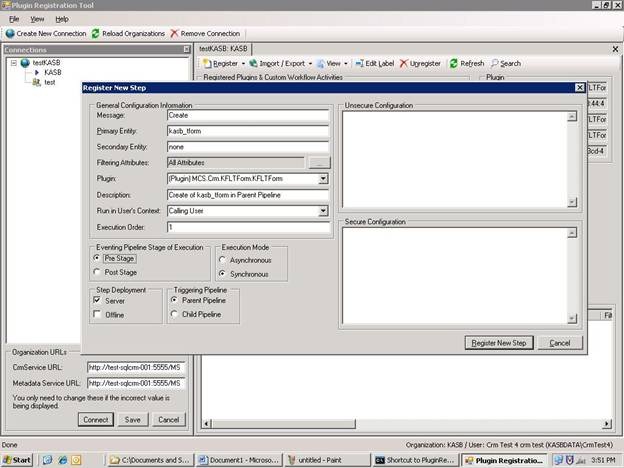Open the Plugin combo box dropdown
Screen dimensions: 624x468
coord(324,179)
